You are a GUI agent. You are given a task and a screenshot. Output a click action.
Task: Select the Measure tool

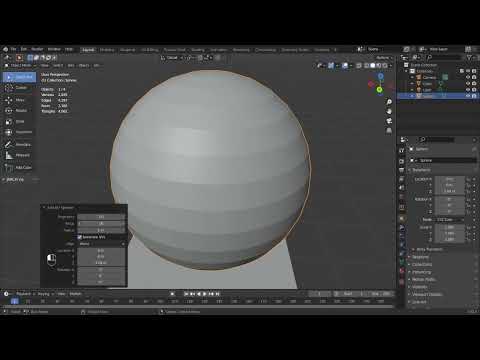[18, 155]
